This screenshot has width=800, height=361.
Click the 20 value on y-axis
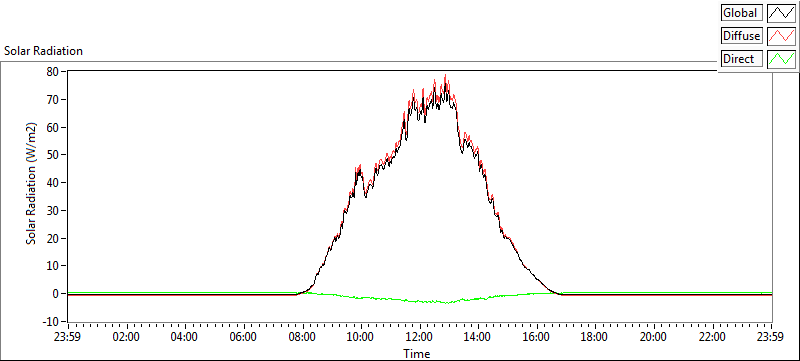tap(52, 238)
